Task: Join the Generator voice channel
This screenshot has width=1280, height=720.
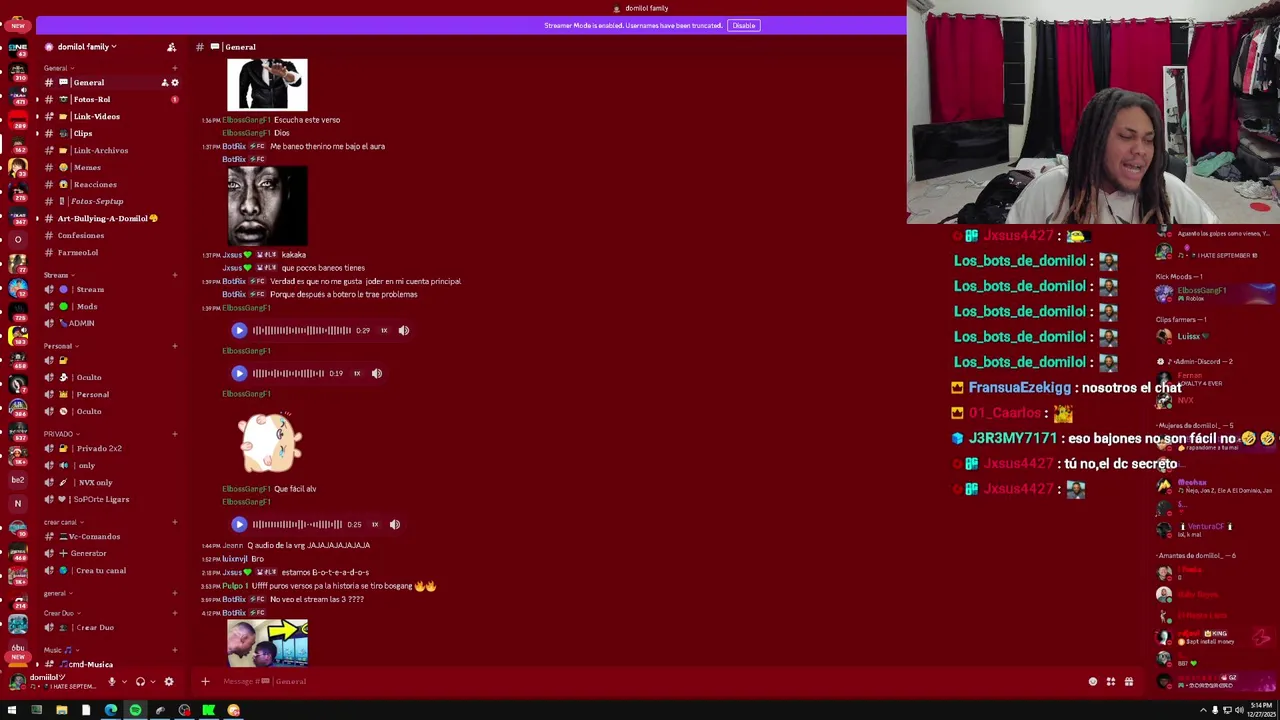Action: [88, 553]
